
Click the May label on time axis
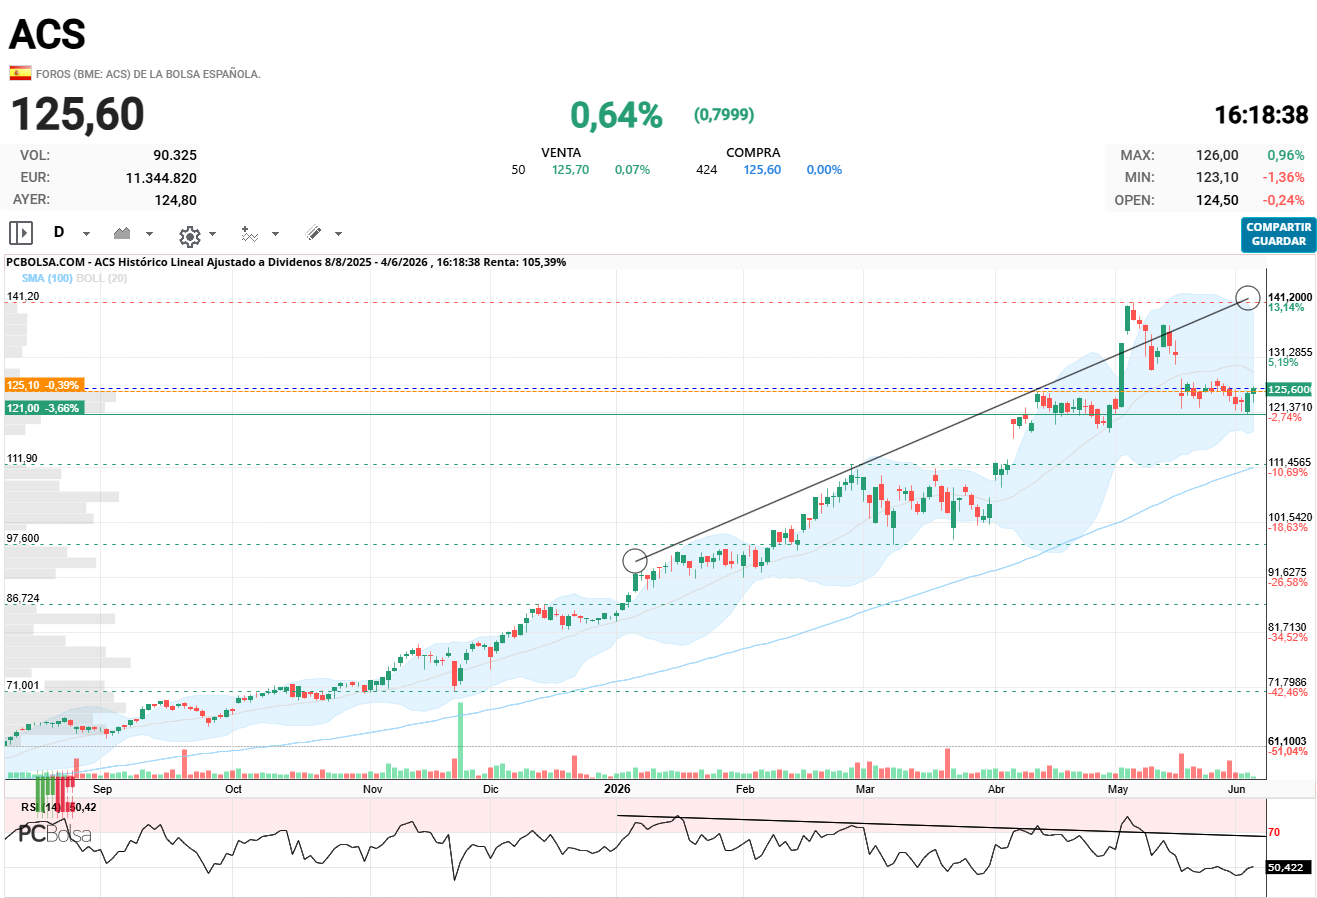(1118, 789)
